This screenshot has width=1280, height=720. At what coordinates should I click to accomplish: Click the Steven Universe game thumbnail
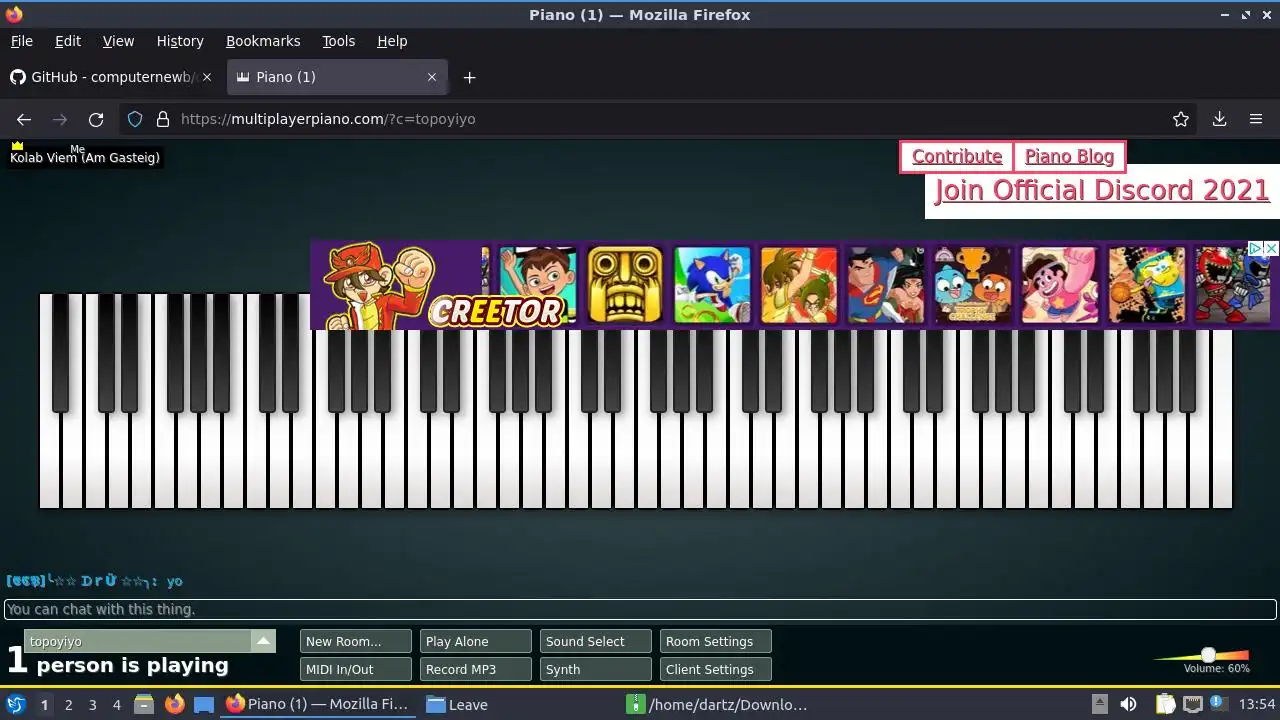[x=1060, y=285]
